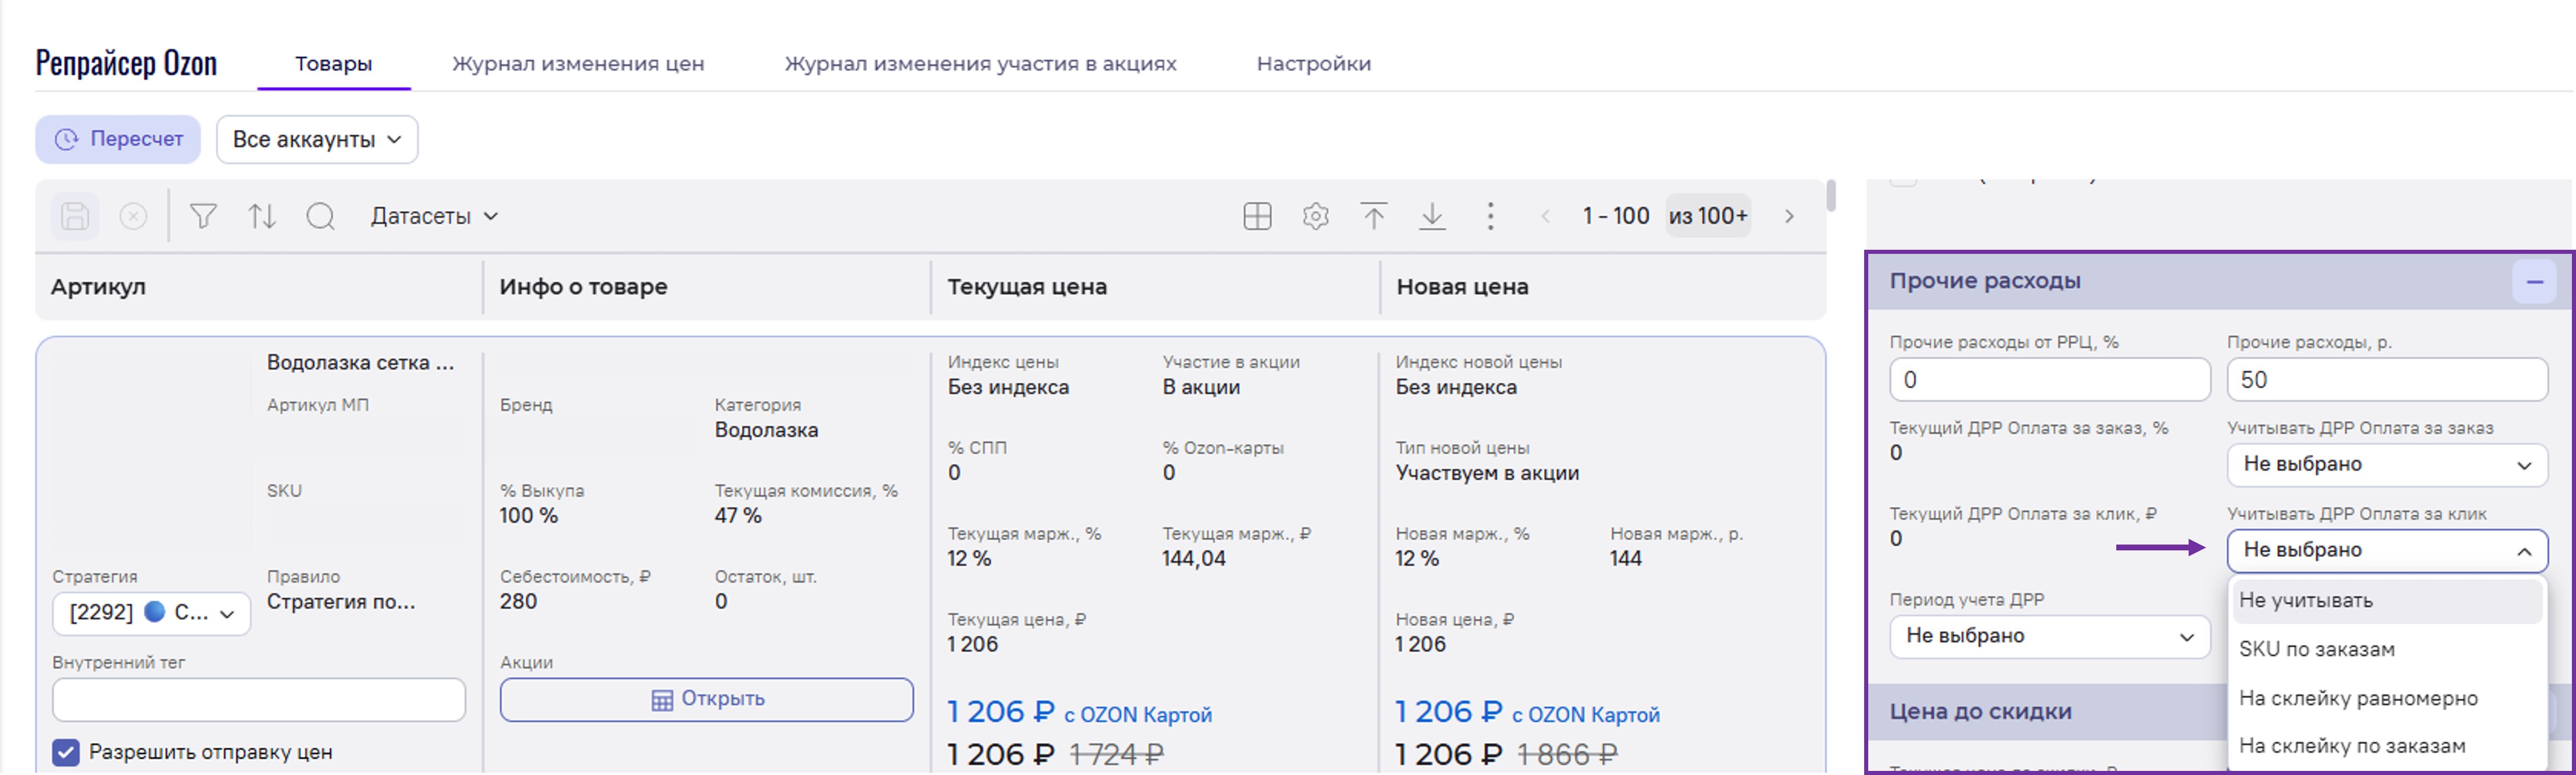Click the 'Прочие расходы, р.' input field
Viewport: 2576px width, 775px height.
[2386, 380]
